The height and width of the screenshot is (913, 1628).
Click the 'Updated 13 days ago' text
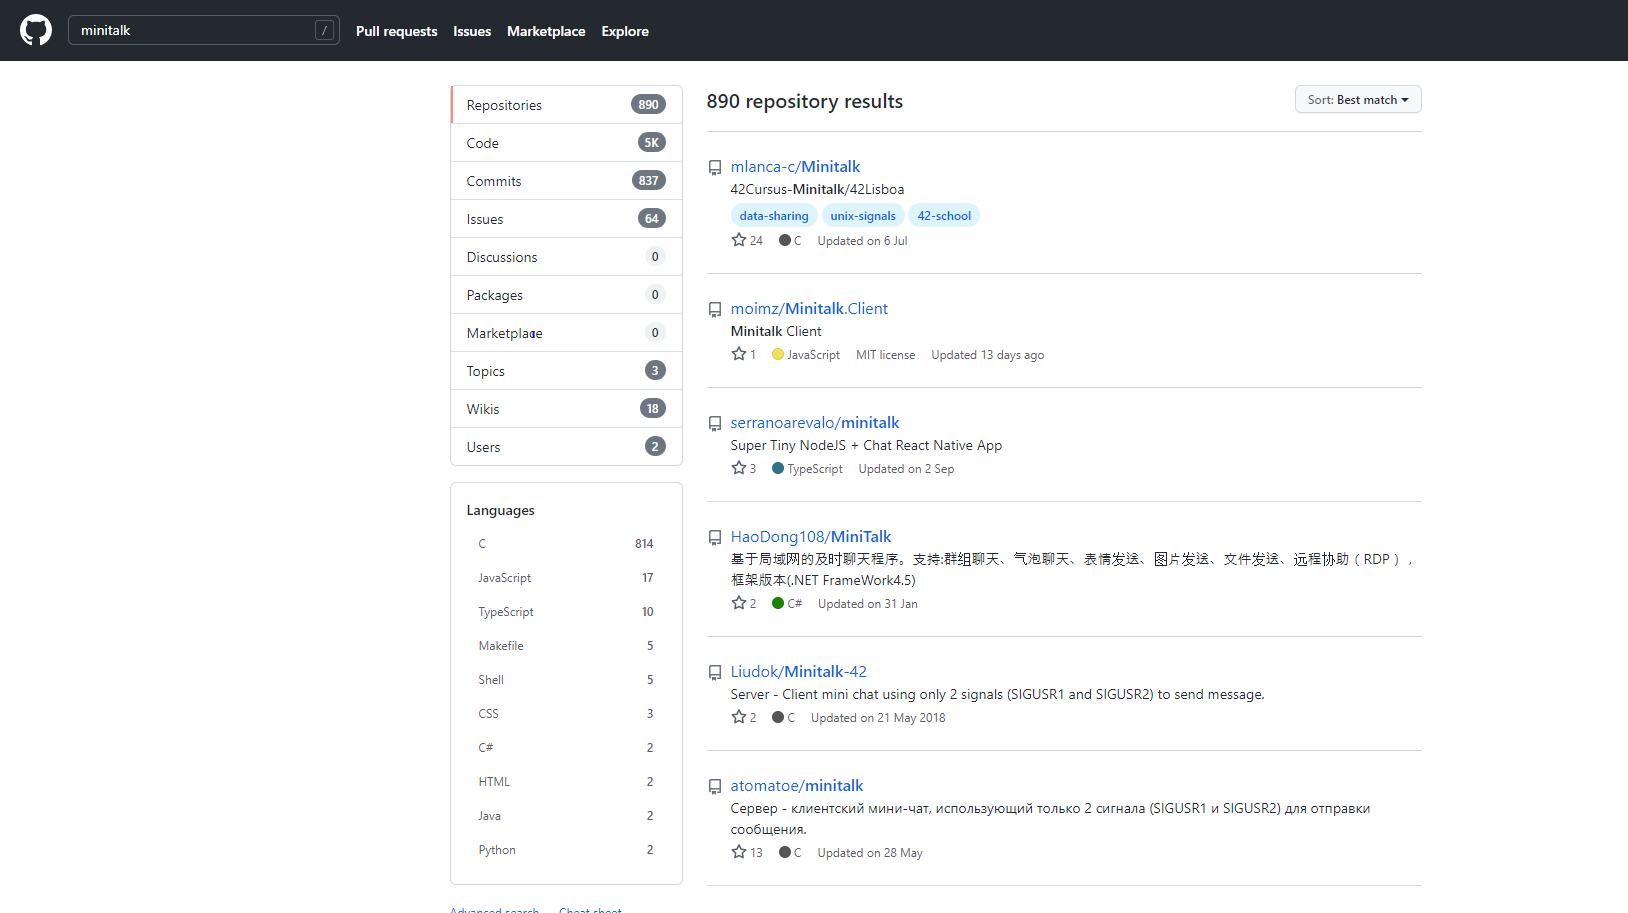pyautogui.click(x=987, y=355)
